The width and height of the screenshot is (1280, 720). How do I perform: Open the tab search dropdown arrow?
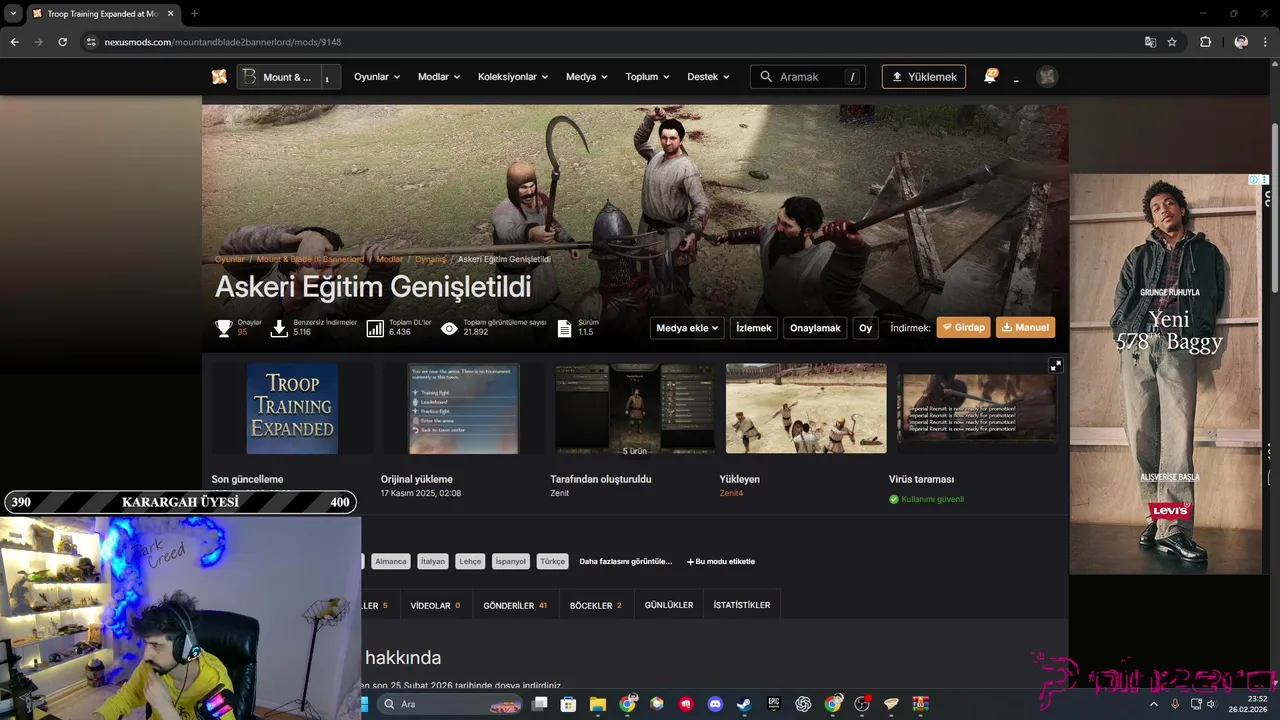13,14
